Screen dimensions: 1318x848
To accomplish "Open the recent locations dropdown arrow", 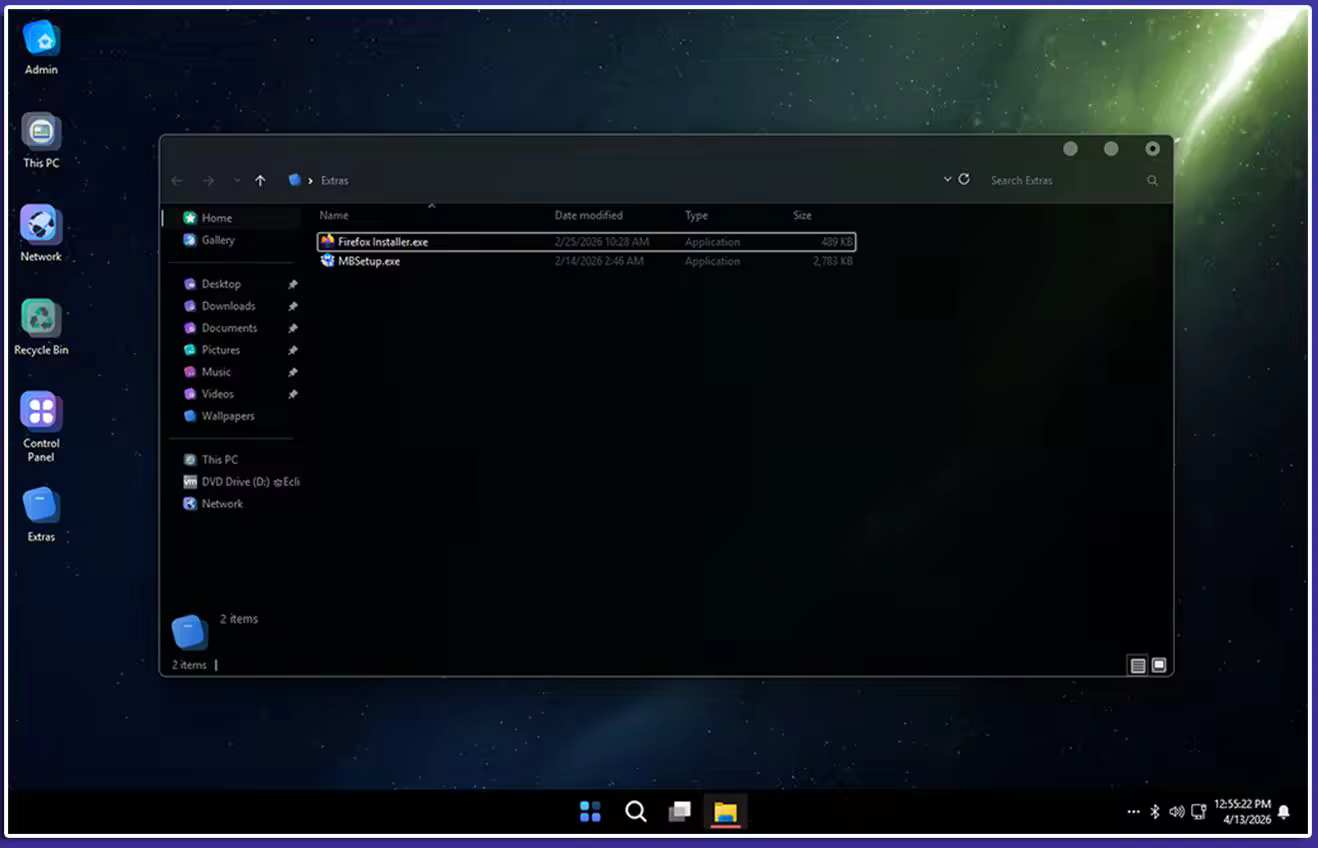I will (237, 181).
